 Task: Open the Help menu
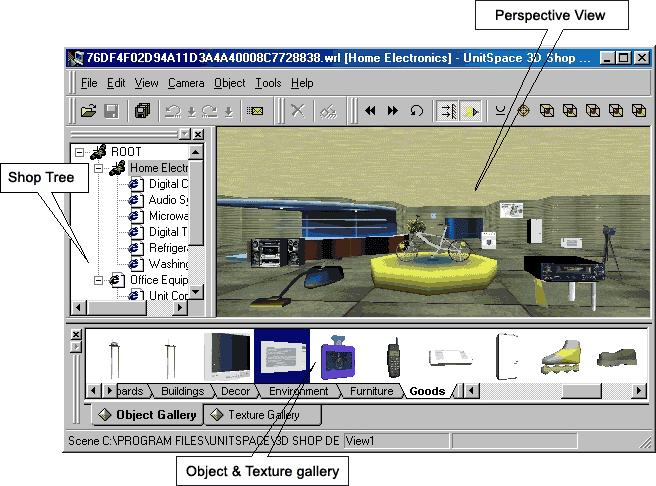point(302,83)
